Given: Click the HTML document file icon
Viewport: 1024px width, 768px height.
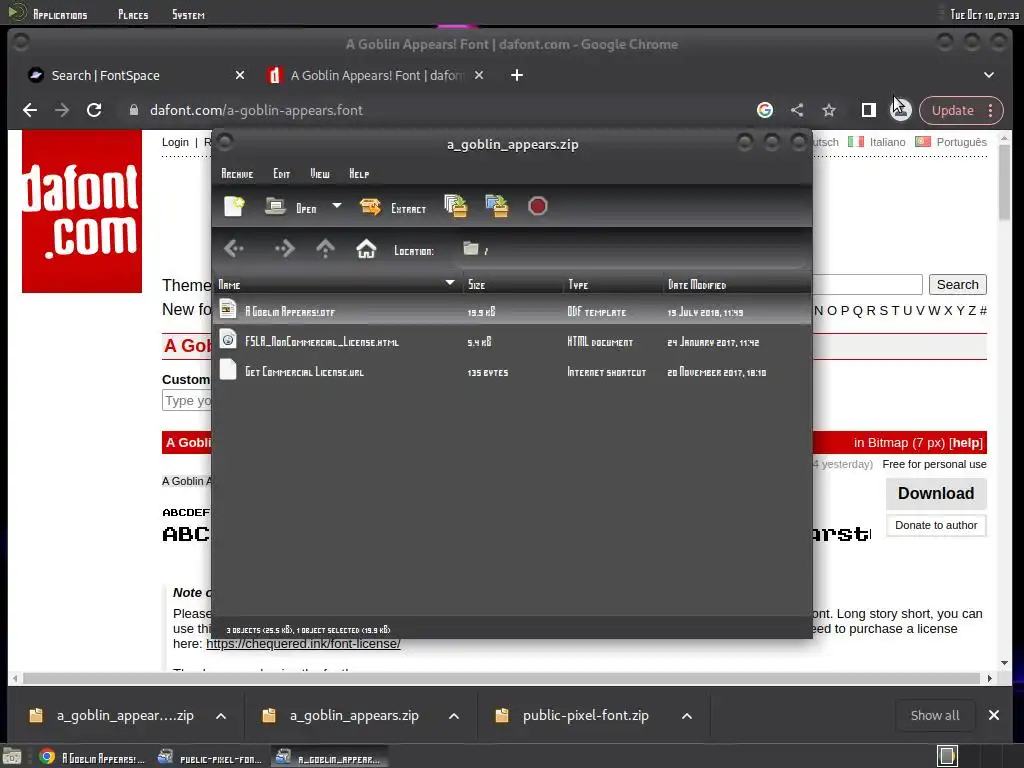Looking at the screenshot, I should 228,340.
